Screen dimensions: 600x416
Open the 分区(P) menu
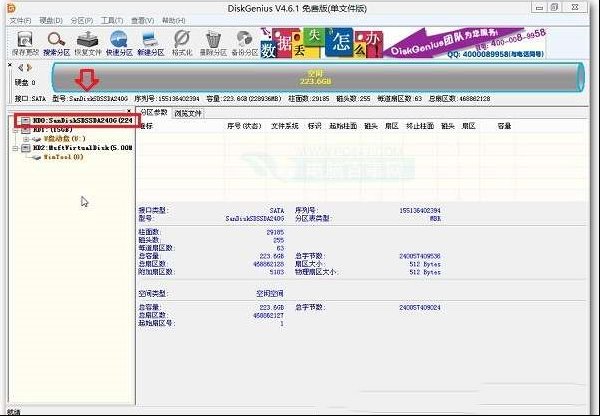coord(82,20)
